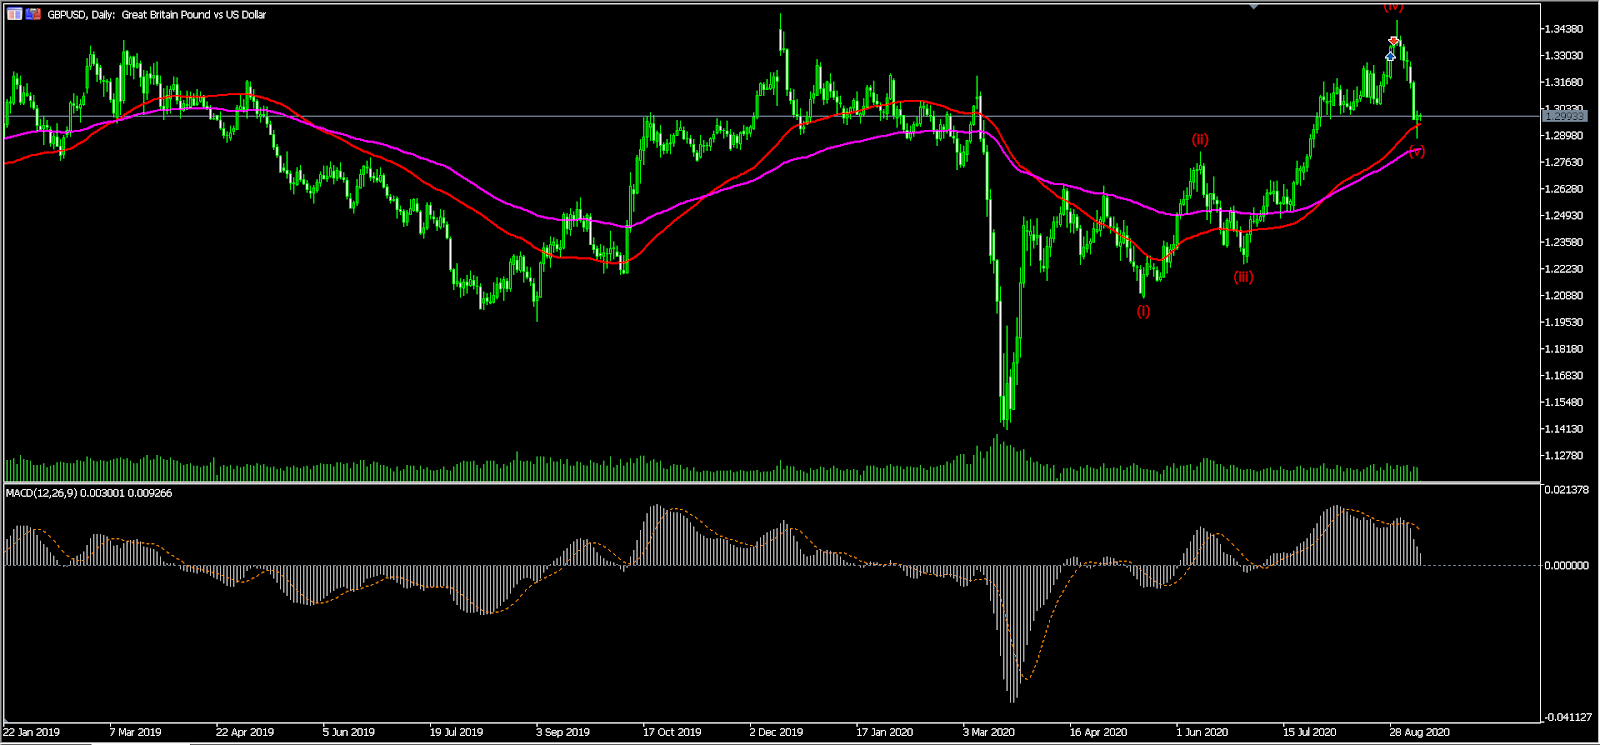The image size is (1600, 745).
Task: Select the red sell arrow on the chart
Action: click(x=1394, y=41)
